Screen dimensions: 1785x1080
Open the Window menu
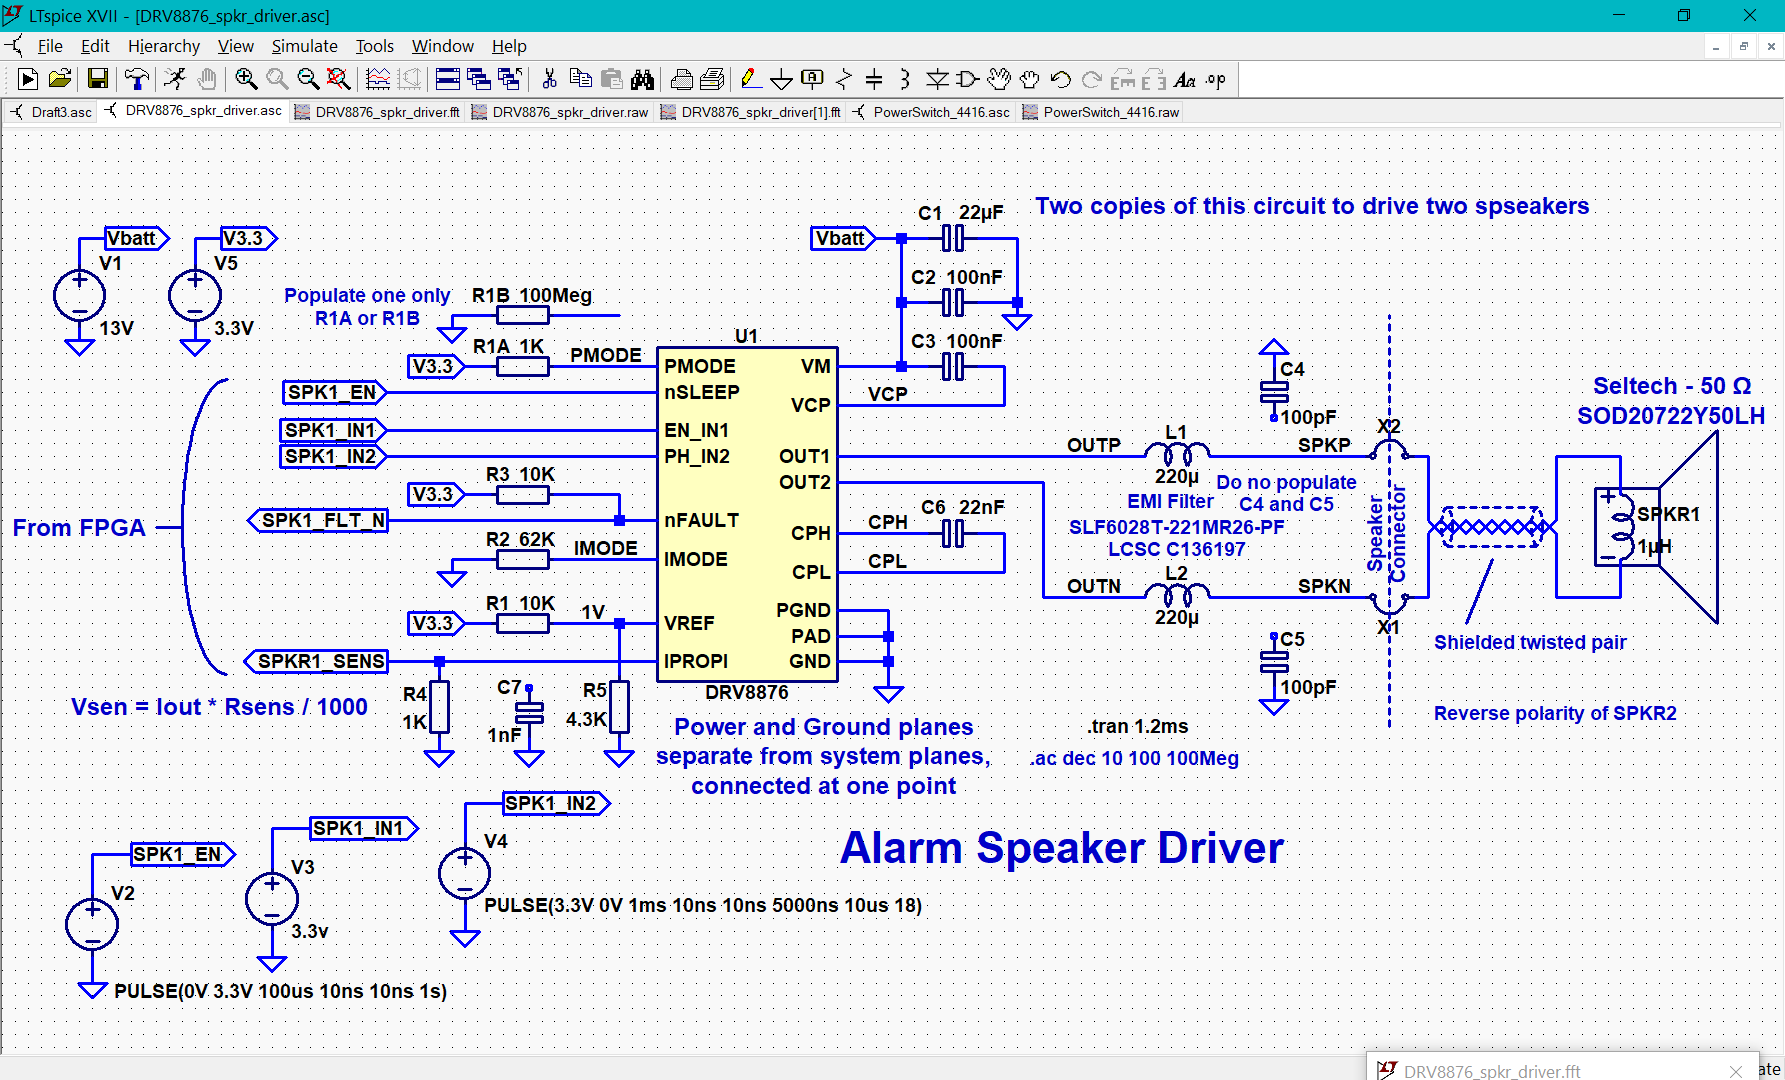click(443, 46)
